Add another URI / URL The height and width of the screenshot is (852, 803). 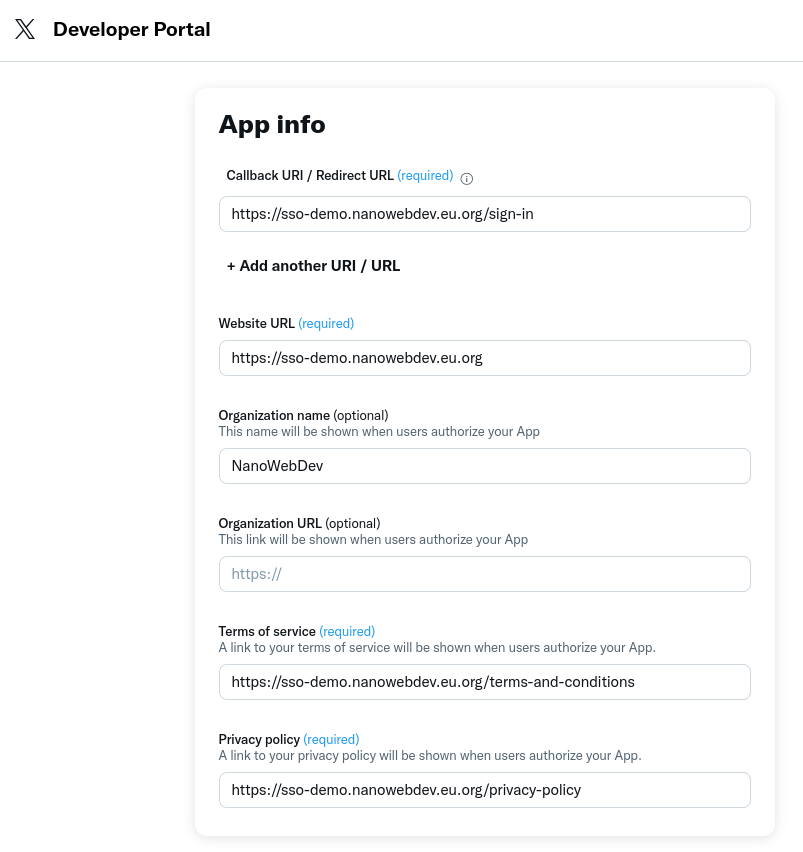(313, 266)
